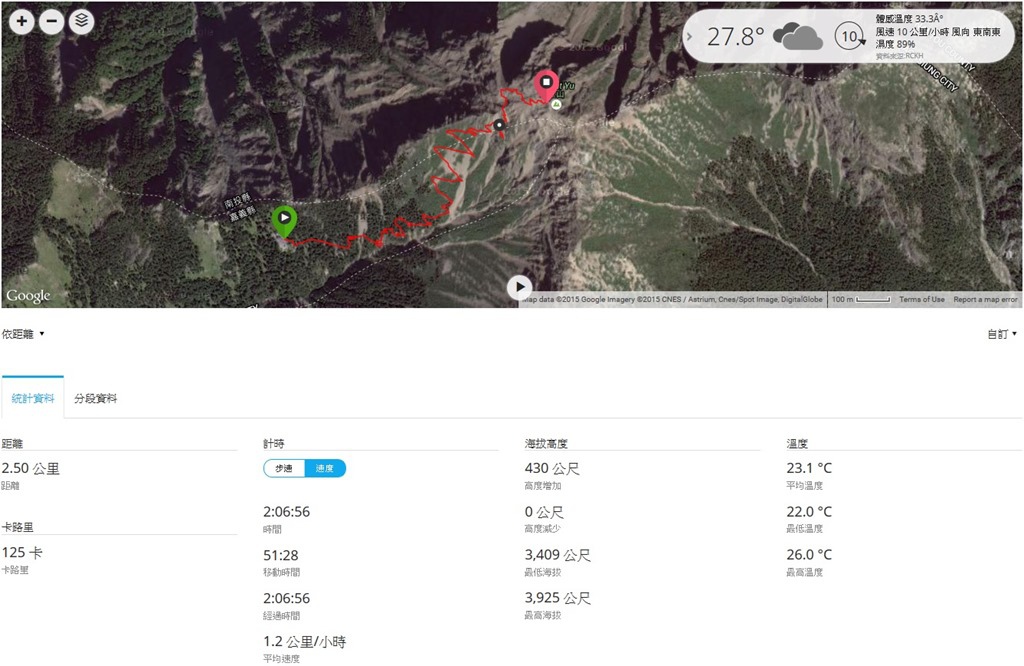The width and height of the screenshot is (1024, 666).
Task: Expand the weather panel arrow
Action: tap(690, 37)
